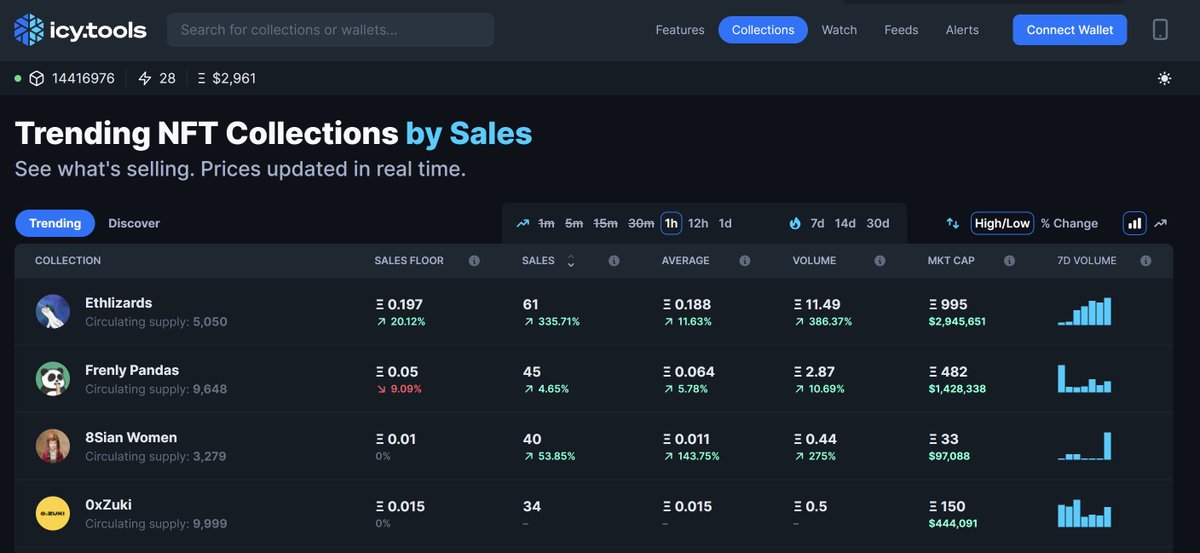
Task: Open the 0xZuki collection link
Action: point(108,505)
